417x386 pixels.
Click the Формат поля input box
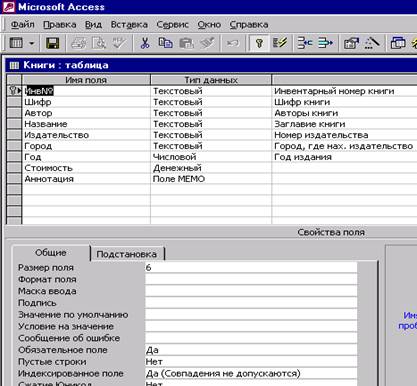click(251, 279)
